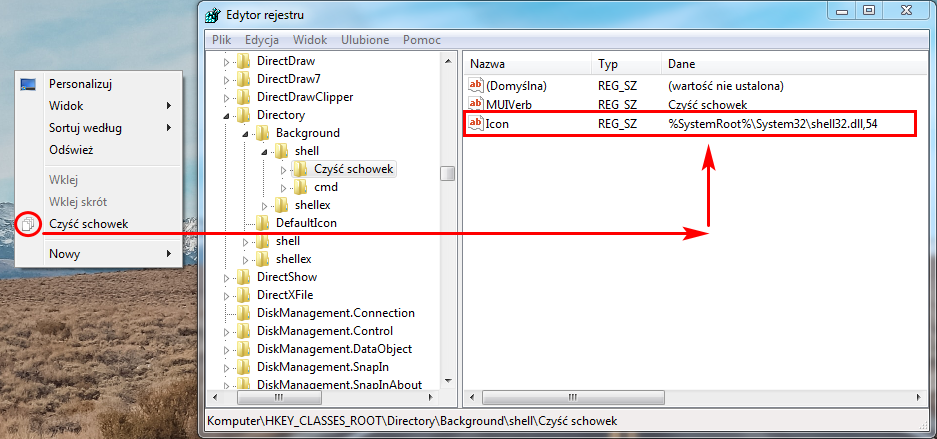Click the tree pane vertical scrollbar thumb
937x439 pixels.
click(x=448, y=174)
